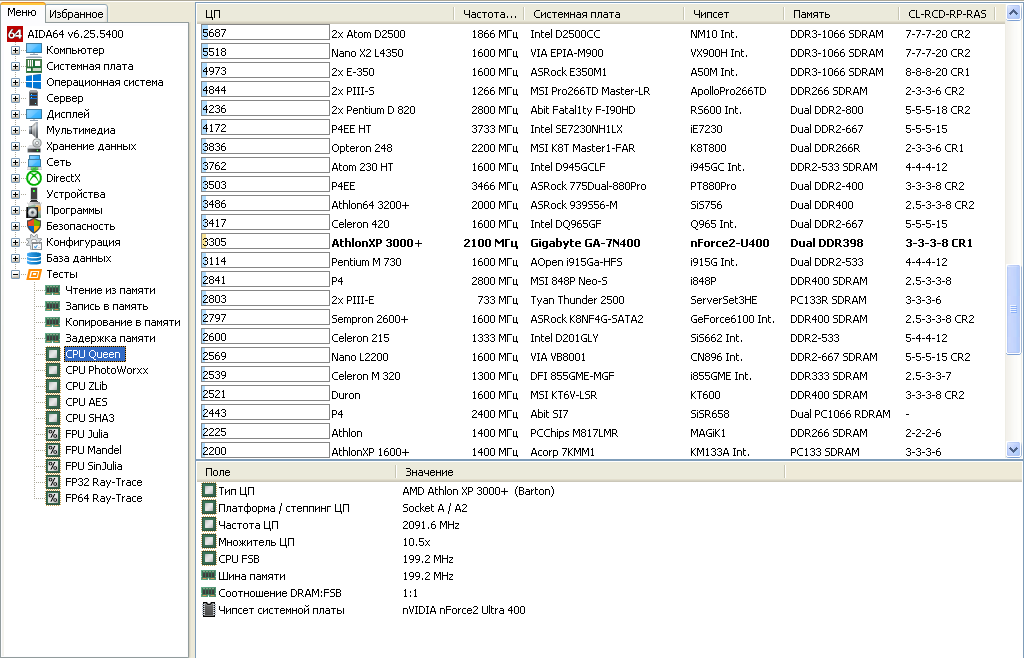The height and width of the screenshot is (658, 1024).
Task: Sort by the Память column header
Action: point(841,14)
